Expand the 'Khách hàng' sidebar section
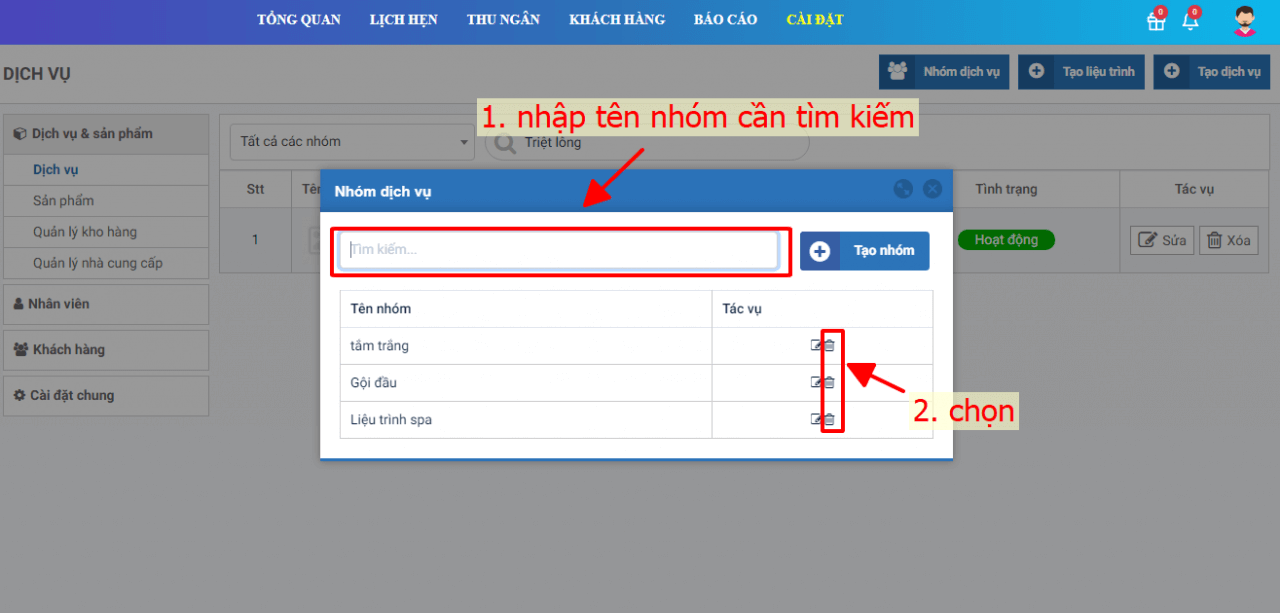The width and height of the screenshot is (1280, 613). pyautogui.click(x=106, y=350)
